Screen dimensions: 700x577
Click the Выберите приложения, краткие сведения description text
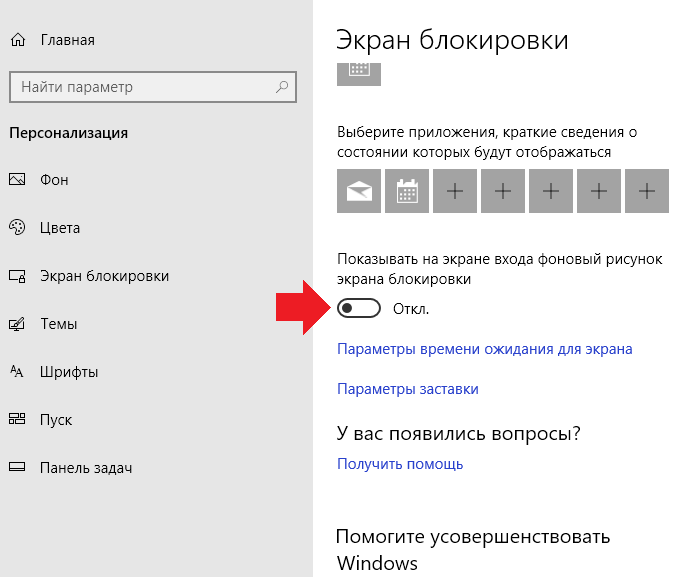(x=487, y=142)
